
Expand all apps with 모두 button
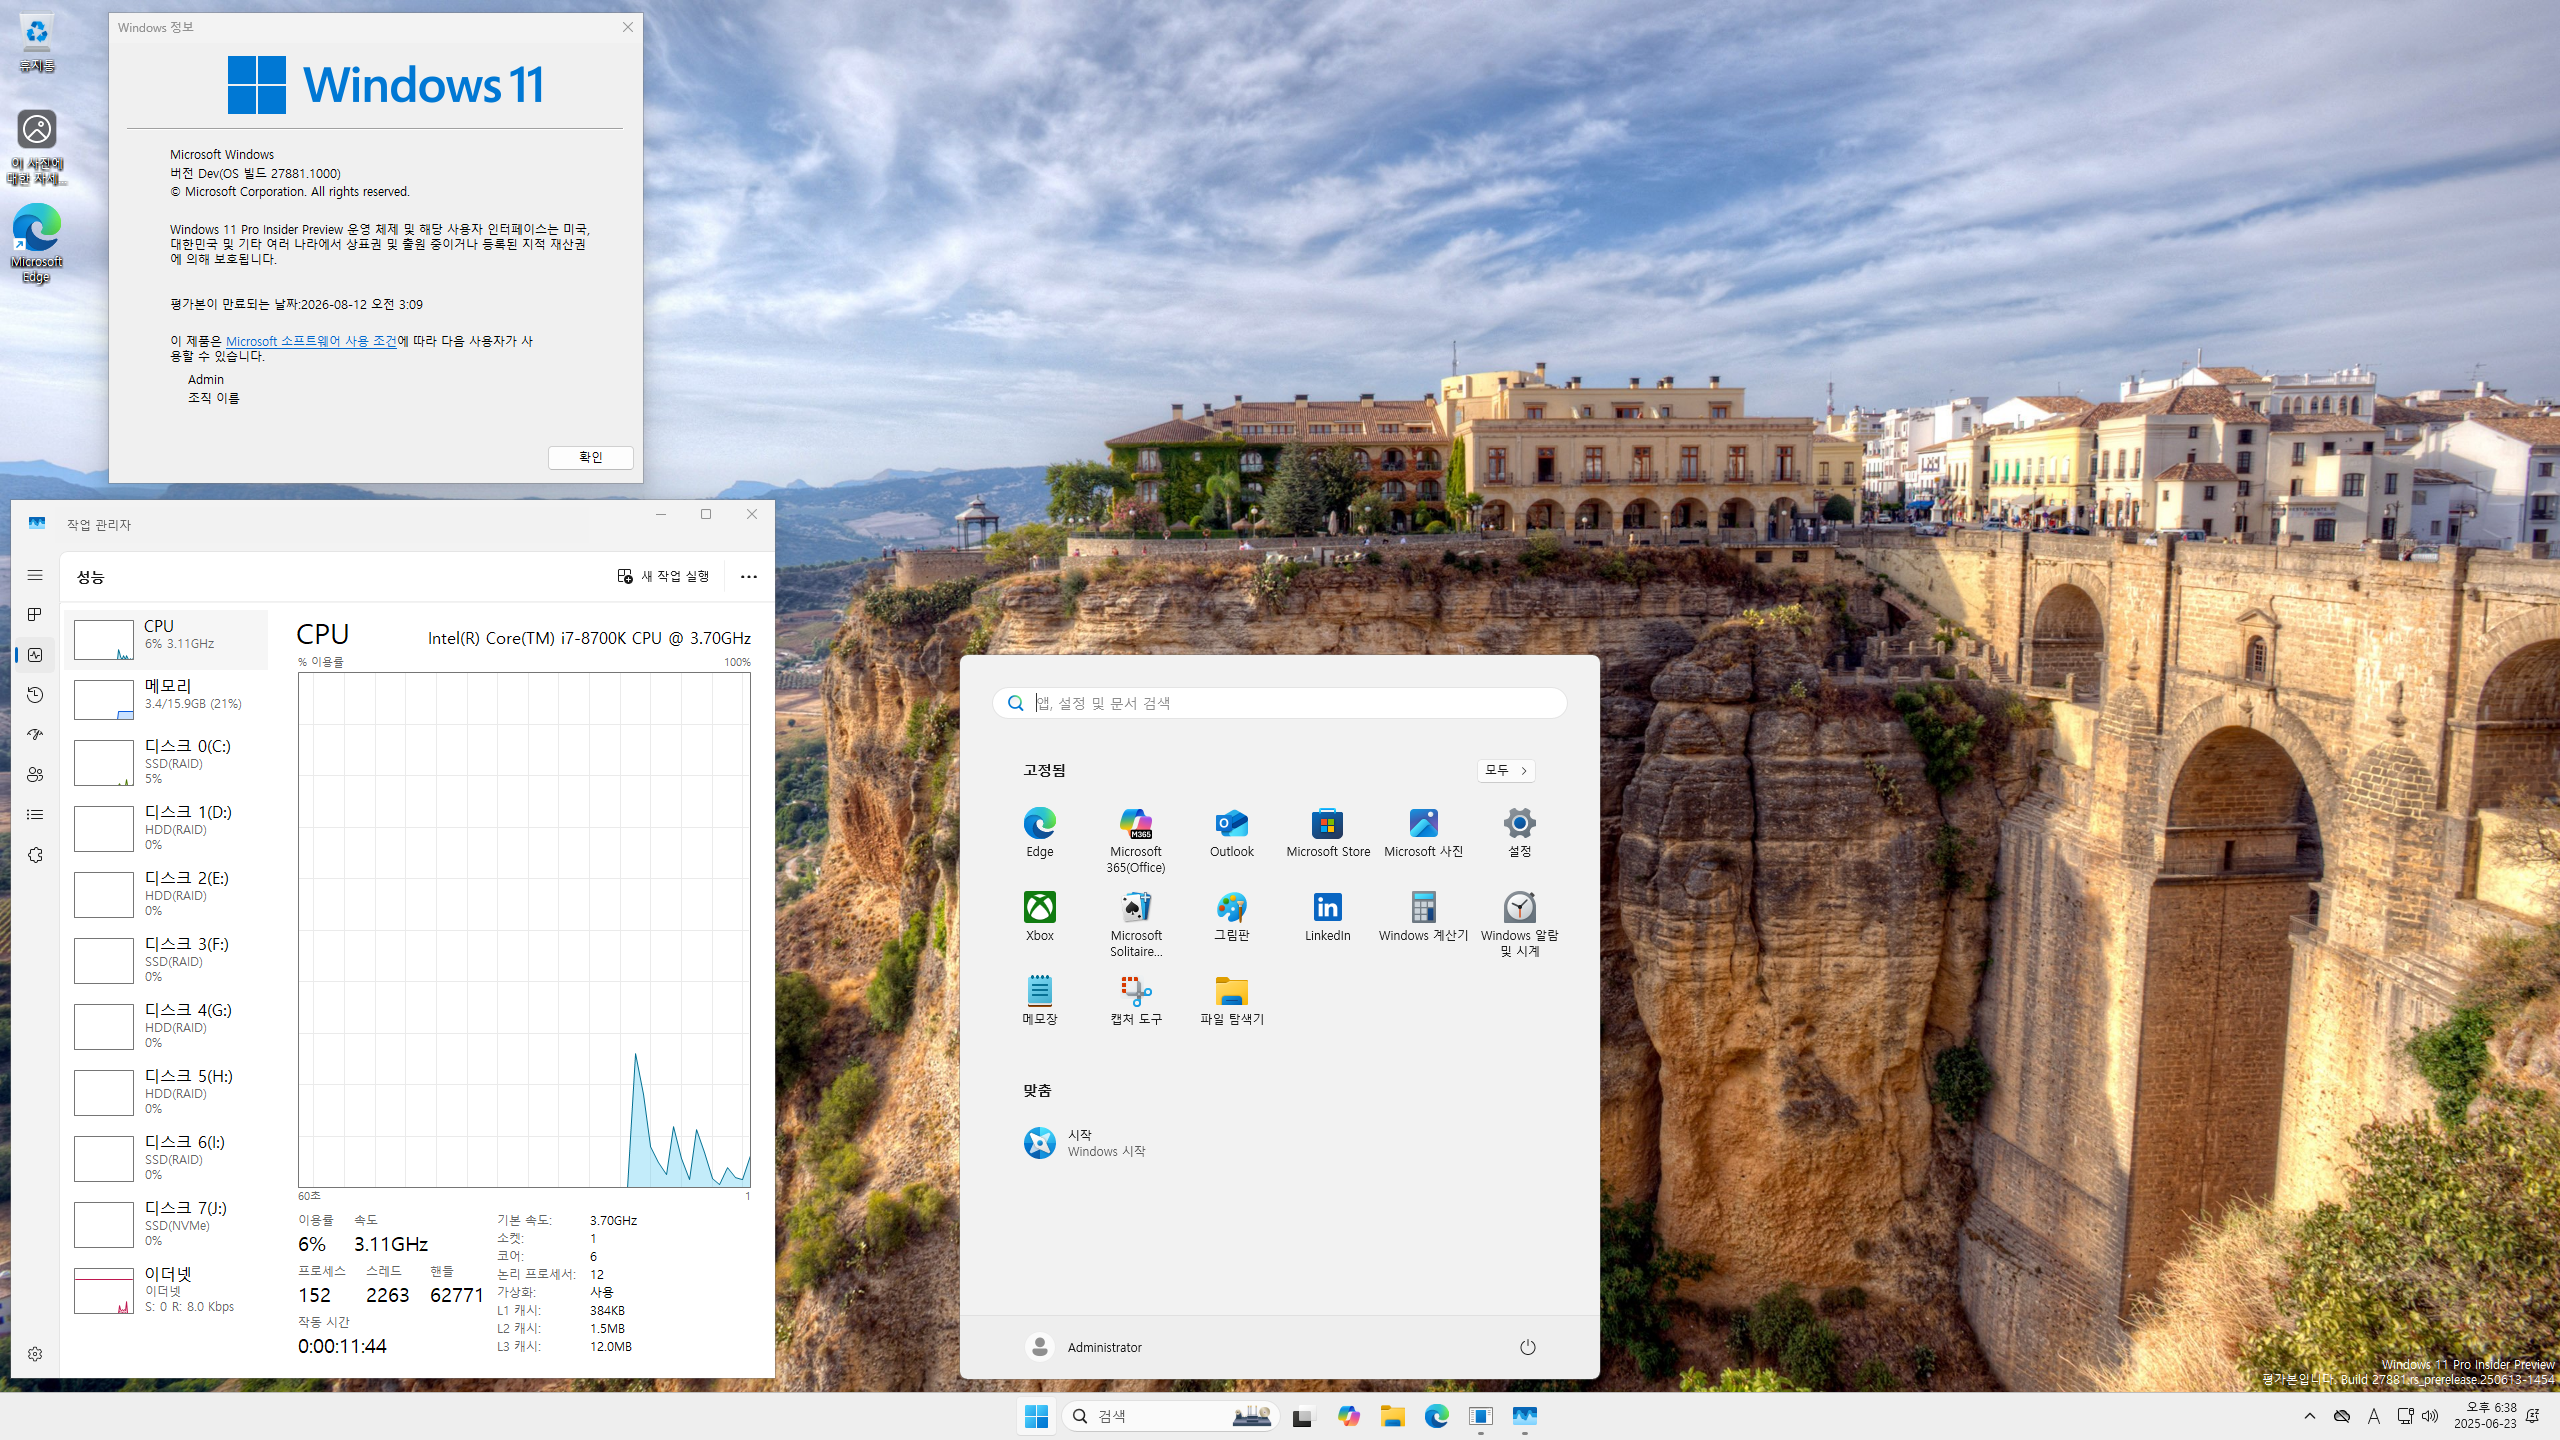(1505, 770)
